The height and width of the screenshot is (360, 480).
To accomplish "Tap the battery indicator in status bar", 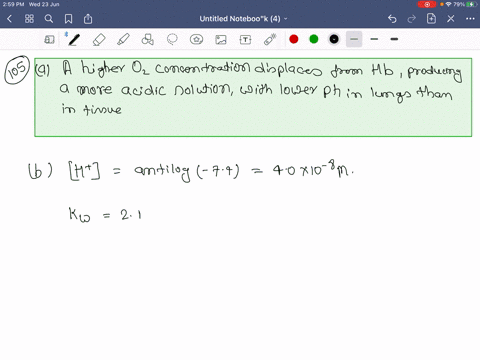I will click(472, 4).
